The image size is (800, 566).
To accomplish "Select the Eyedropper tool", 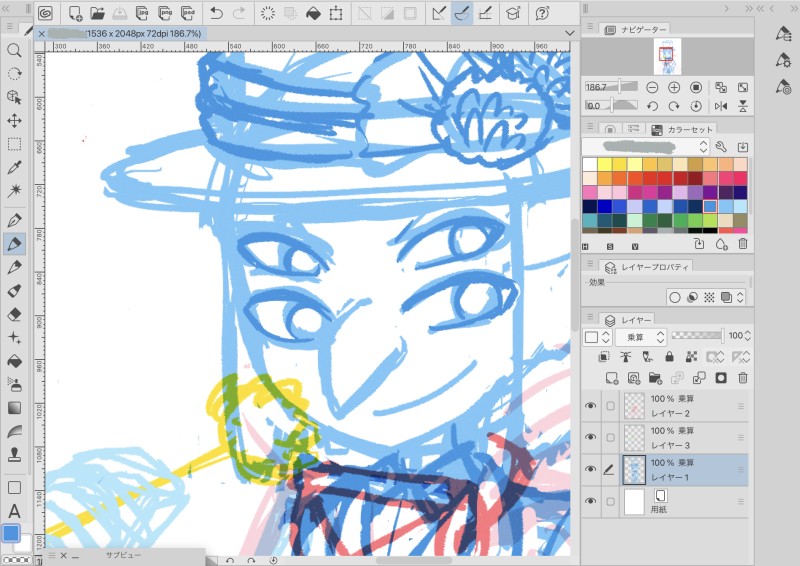I will pos(14,168).
